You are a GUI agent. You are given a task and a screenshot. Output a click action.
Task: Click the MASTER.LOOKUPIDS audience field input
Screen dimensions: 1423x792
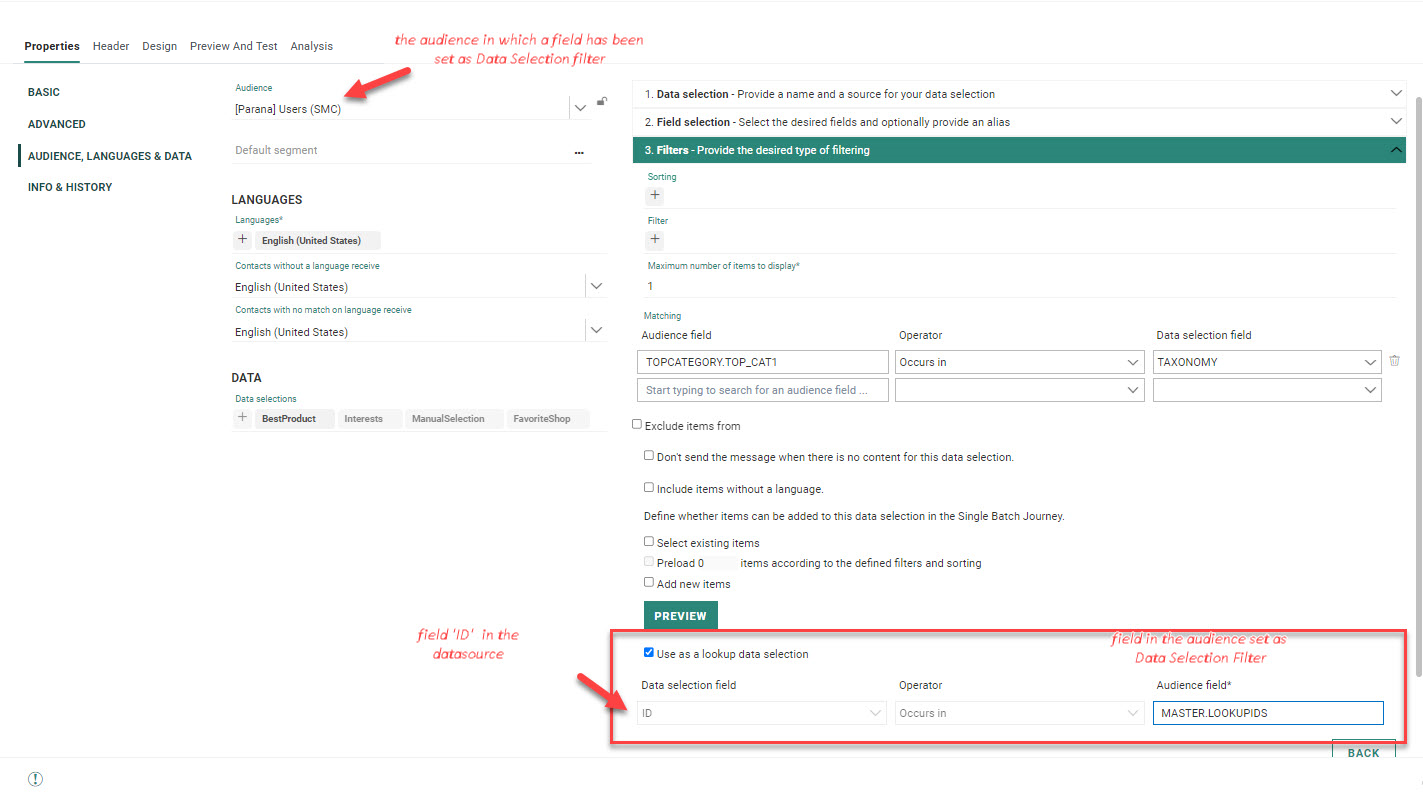1267,713
